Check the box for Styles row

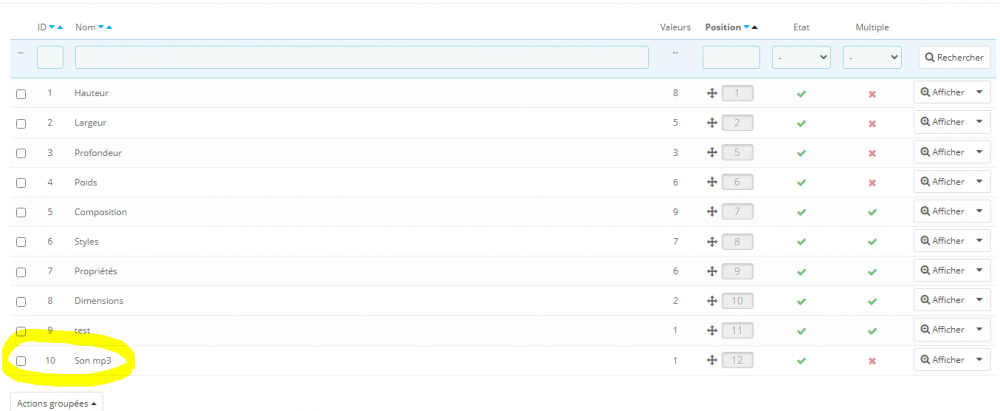[21, 242]
